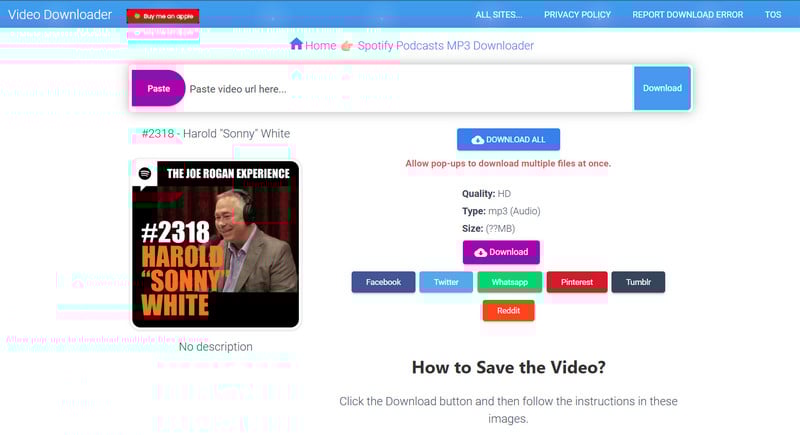The height and width of the screenshot is (435, 800).
Task: Click the Home house icon
Action: 296,44
